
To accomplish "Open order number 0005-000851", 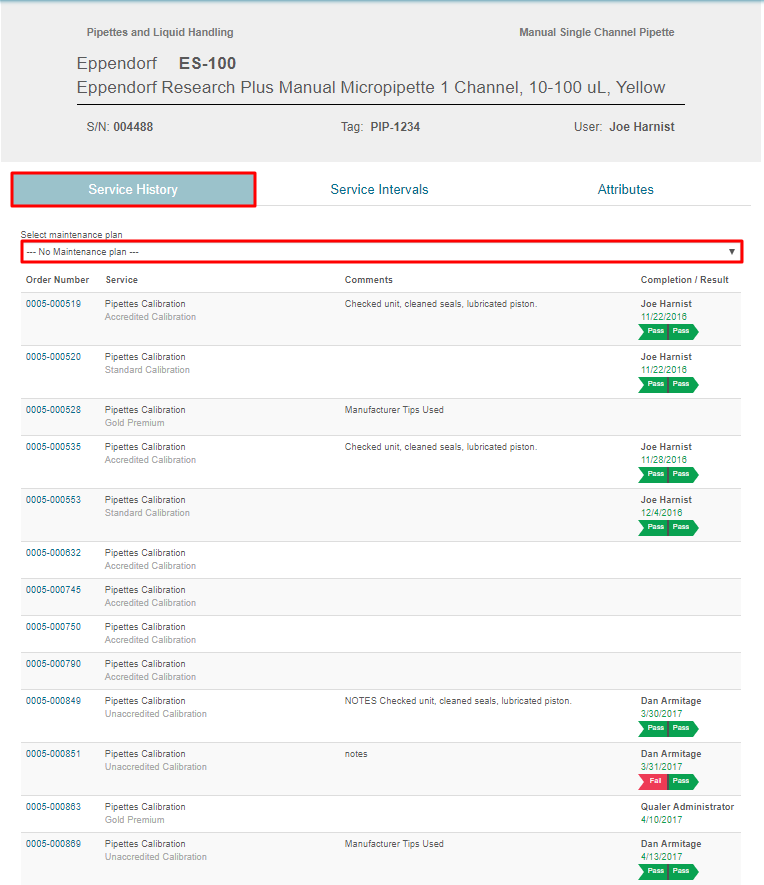I will pyautogui.click(x=53, y=753).
